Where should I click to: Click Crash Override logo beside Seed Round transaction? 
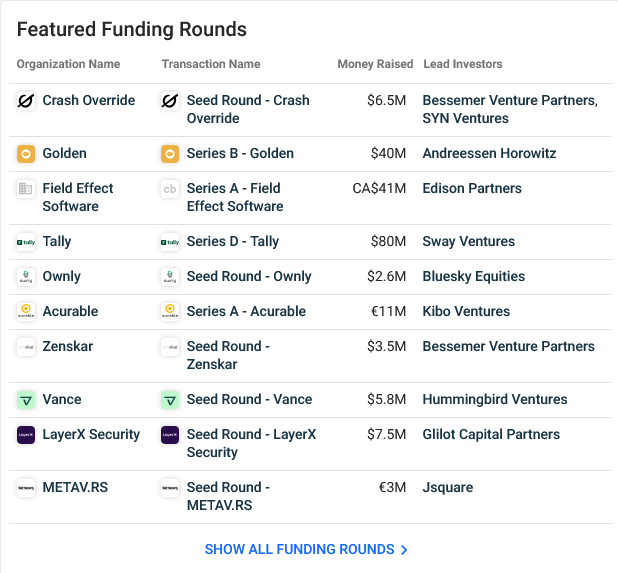[x=170, y=101]
